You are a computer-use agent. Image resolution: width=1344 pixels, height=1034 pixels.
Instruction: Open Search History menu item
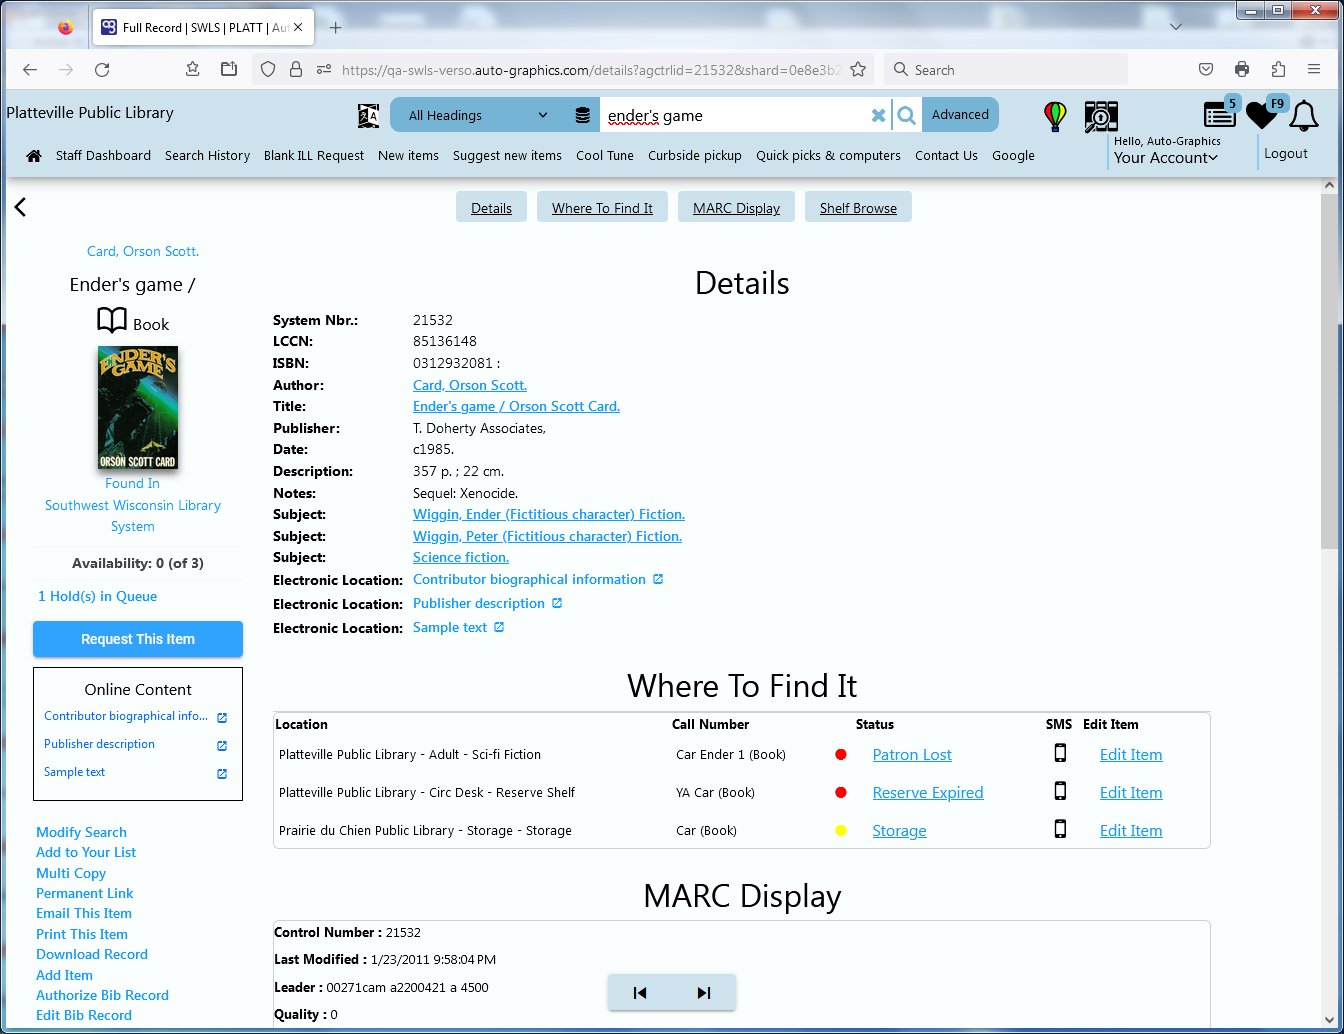[x=207, y=156]
